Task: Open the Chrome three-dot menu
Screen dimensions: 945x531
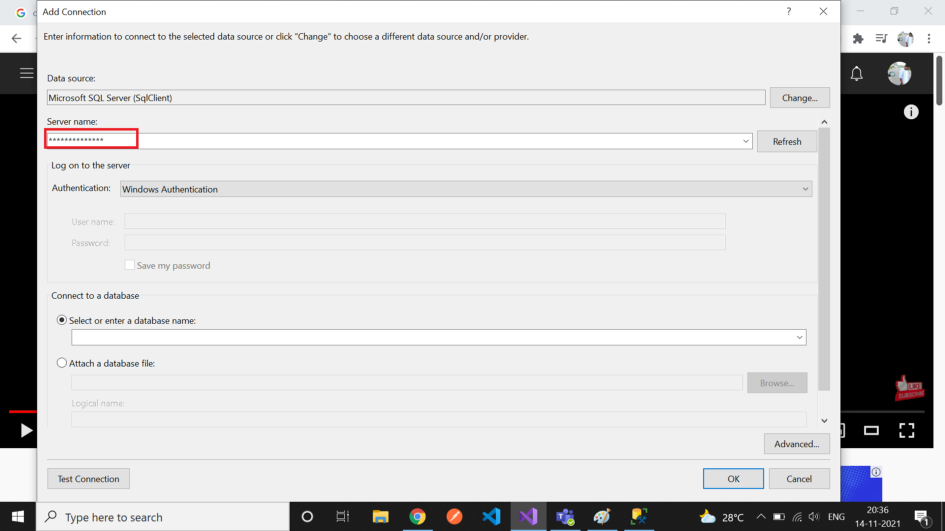Action: 929,39
